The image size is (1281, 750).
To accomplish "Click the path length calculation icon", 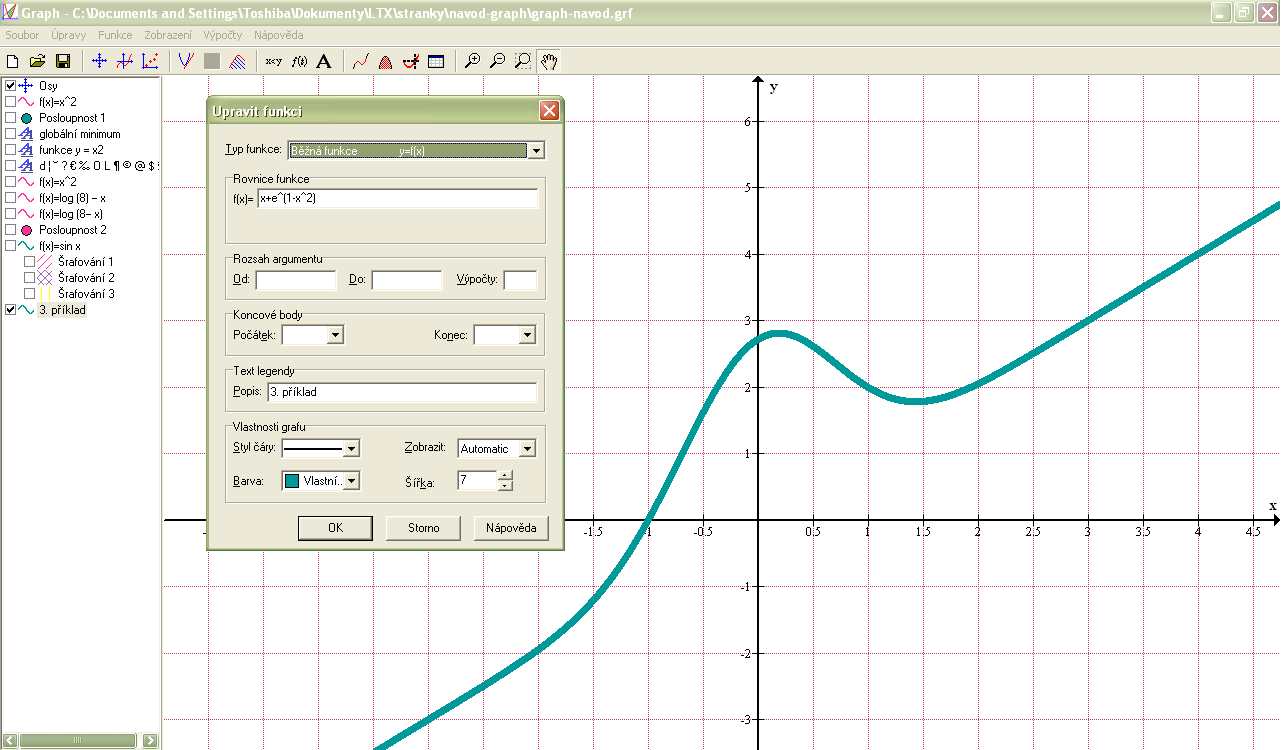I will tap(410, 61).
